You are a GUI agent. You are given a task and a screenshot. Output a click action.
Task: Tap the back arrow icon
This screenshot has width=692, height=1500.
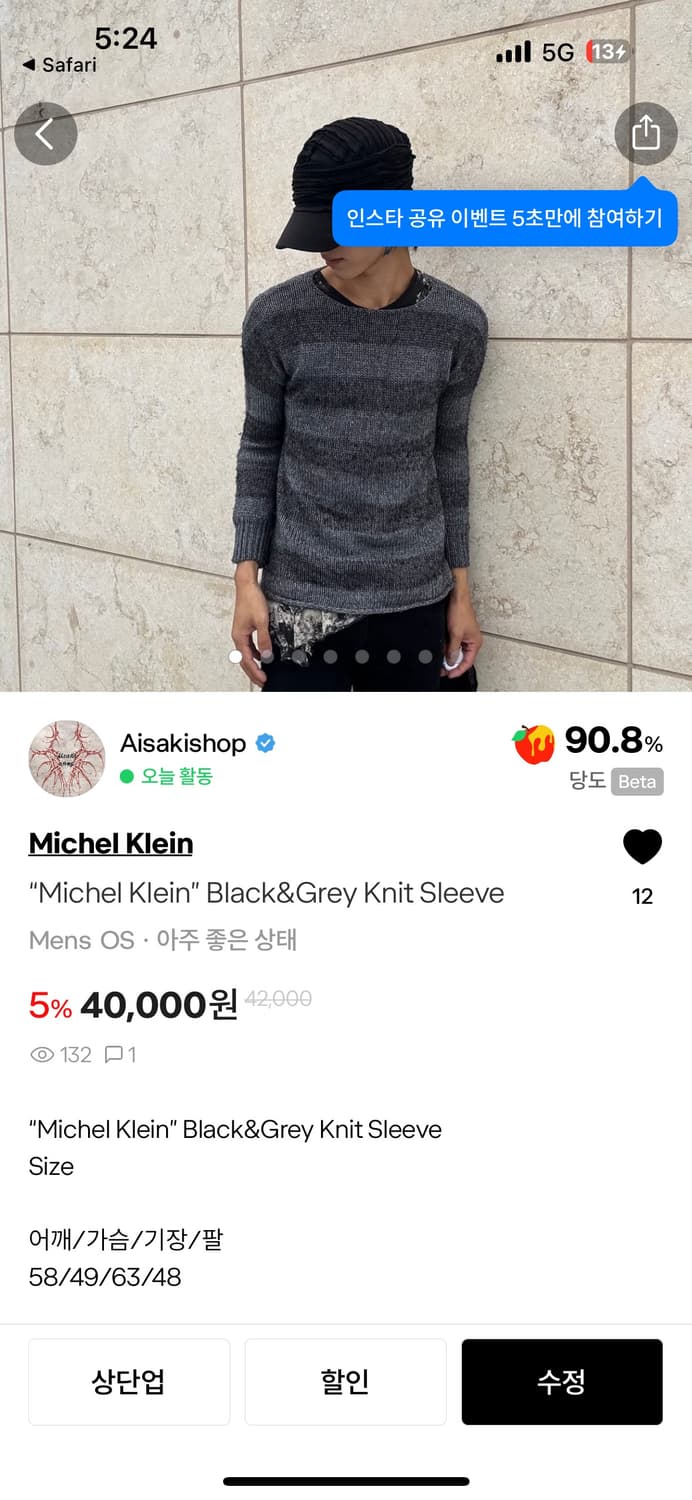[x=45, y=134]
